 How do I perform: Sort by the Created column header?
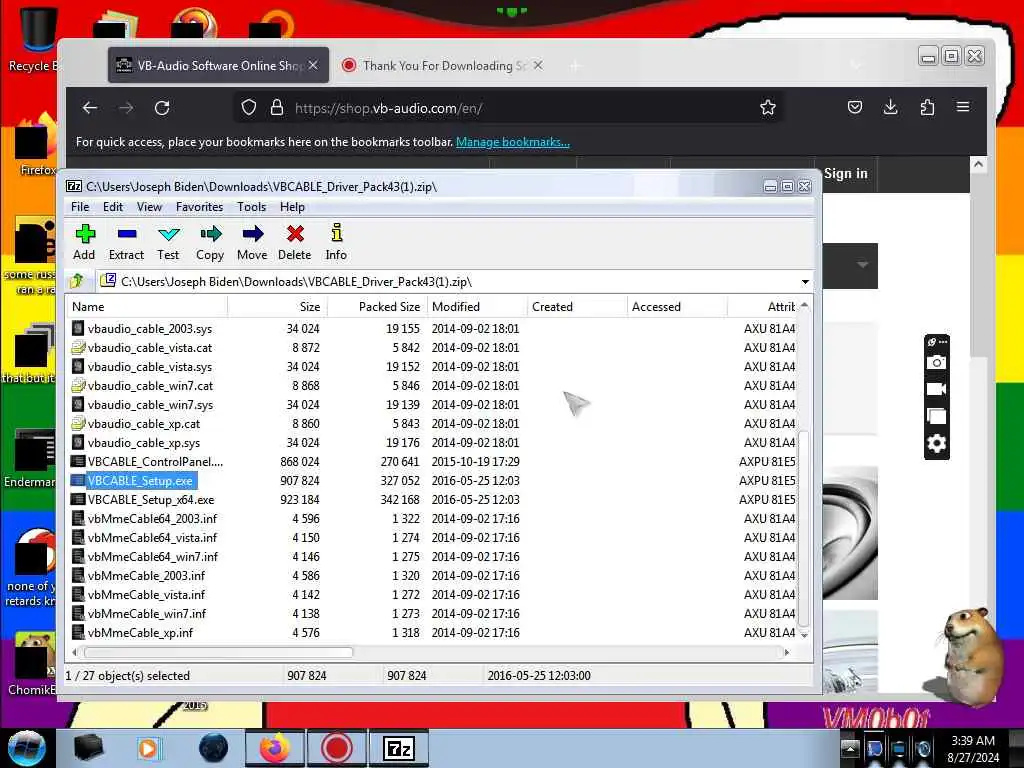point(577,307)
